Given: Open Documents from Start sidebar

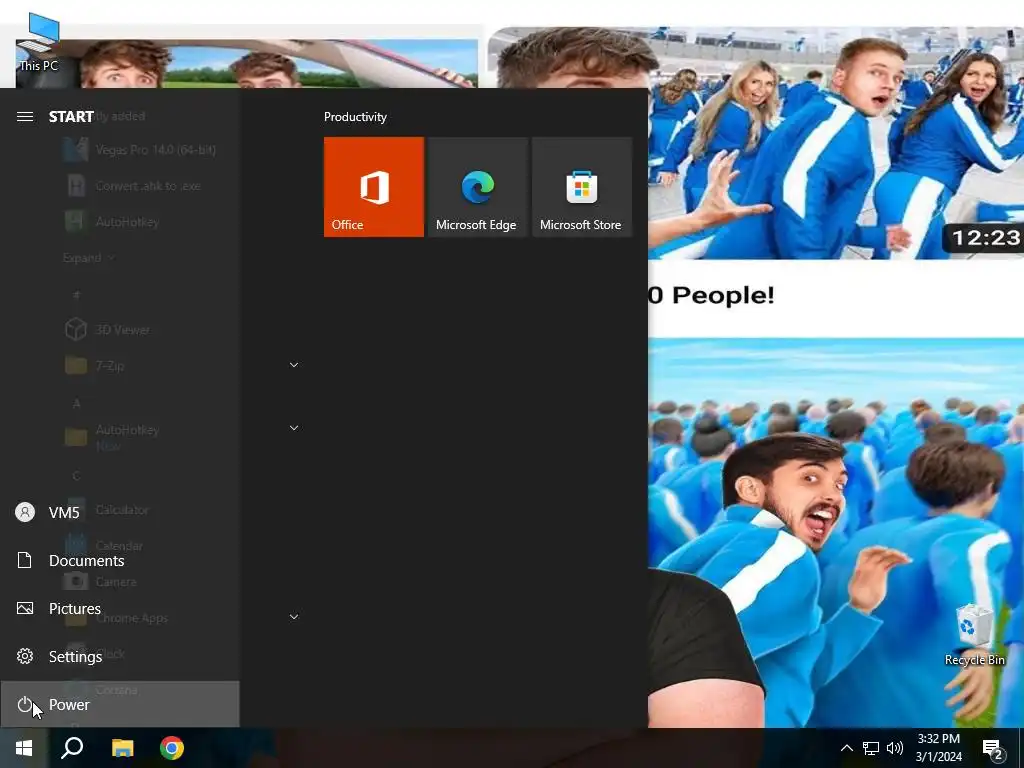Looking at the screenshot, I should tap(120, 560).
